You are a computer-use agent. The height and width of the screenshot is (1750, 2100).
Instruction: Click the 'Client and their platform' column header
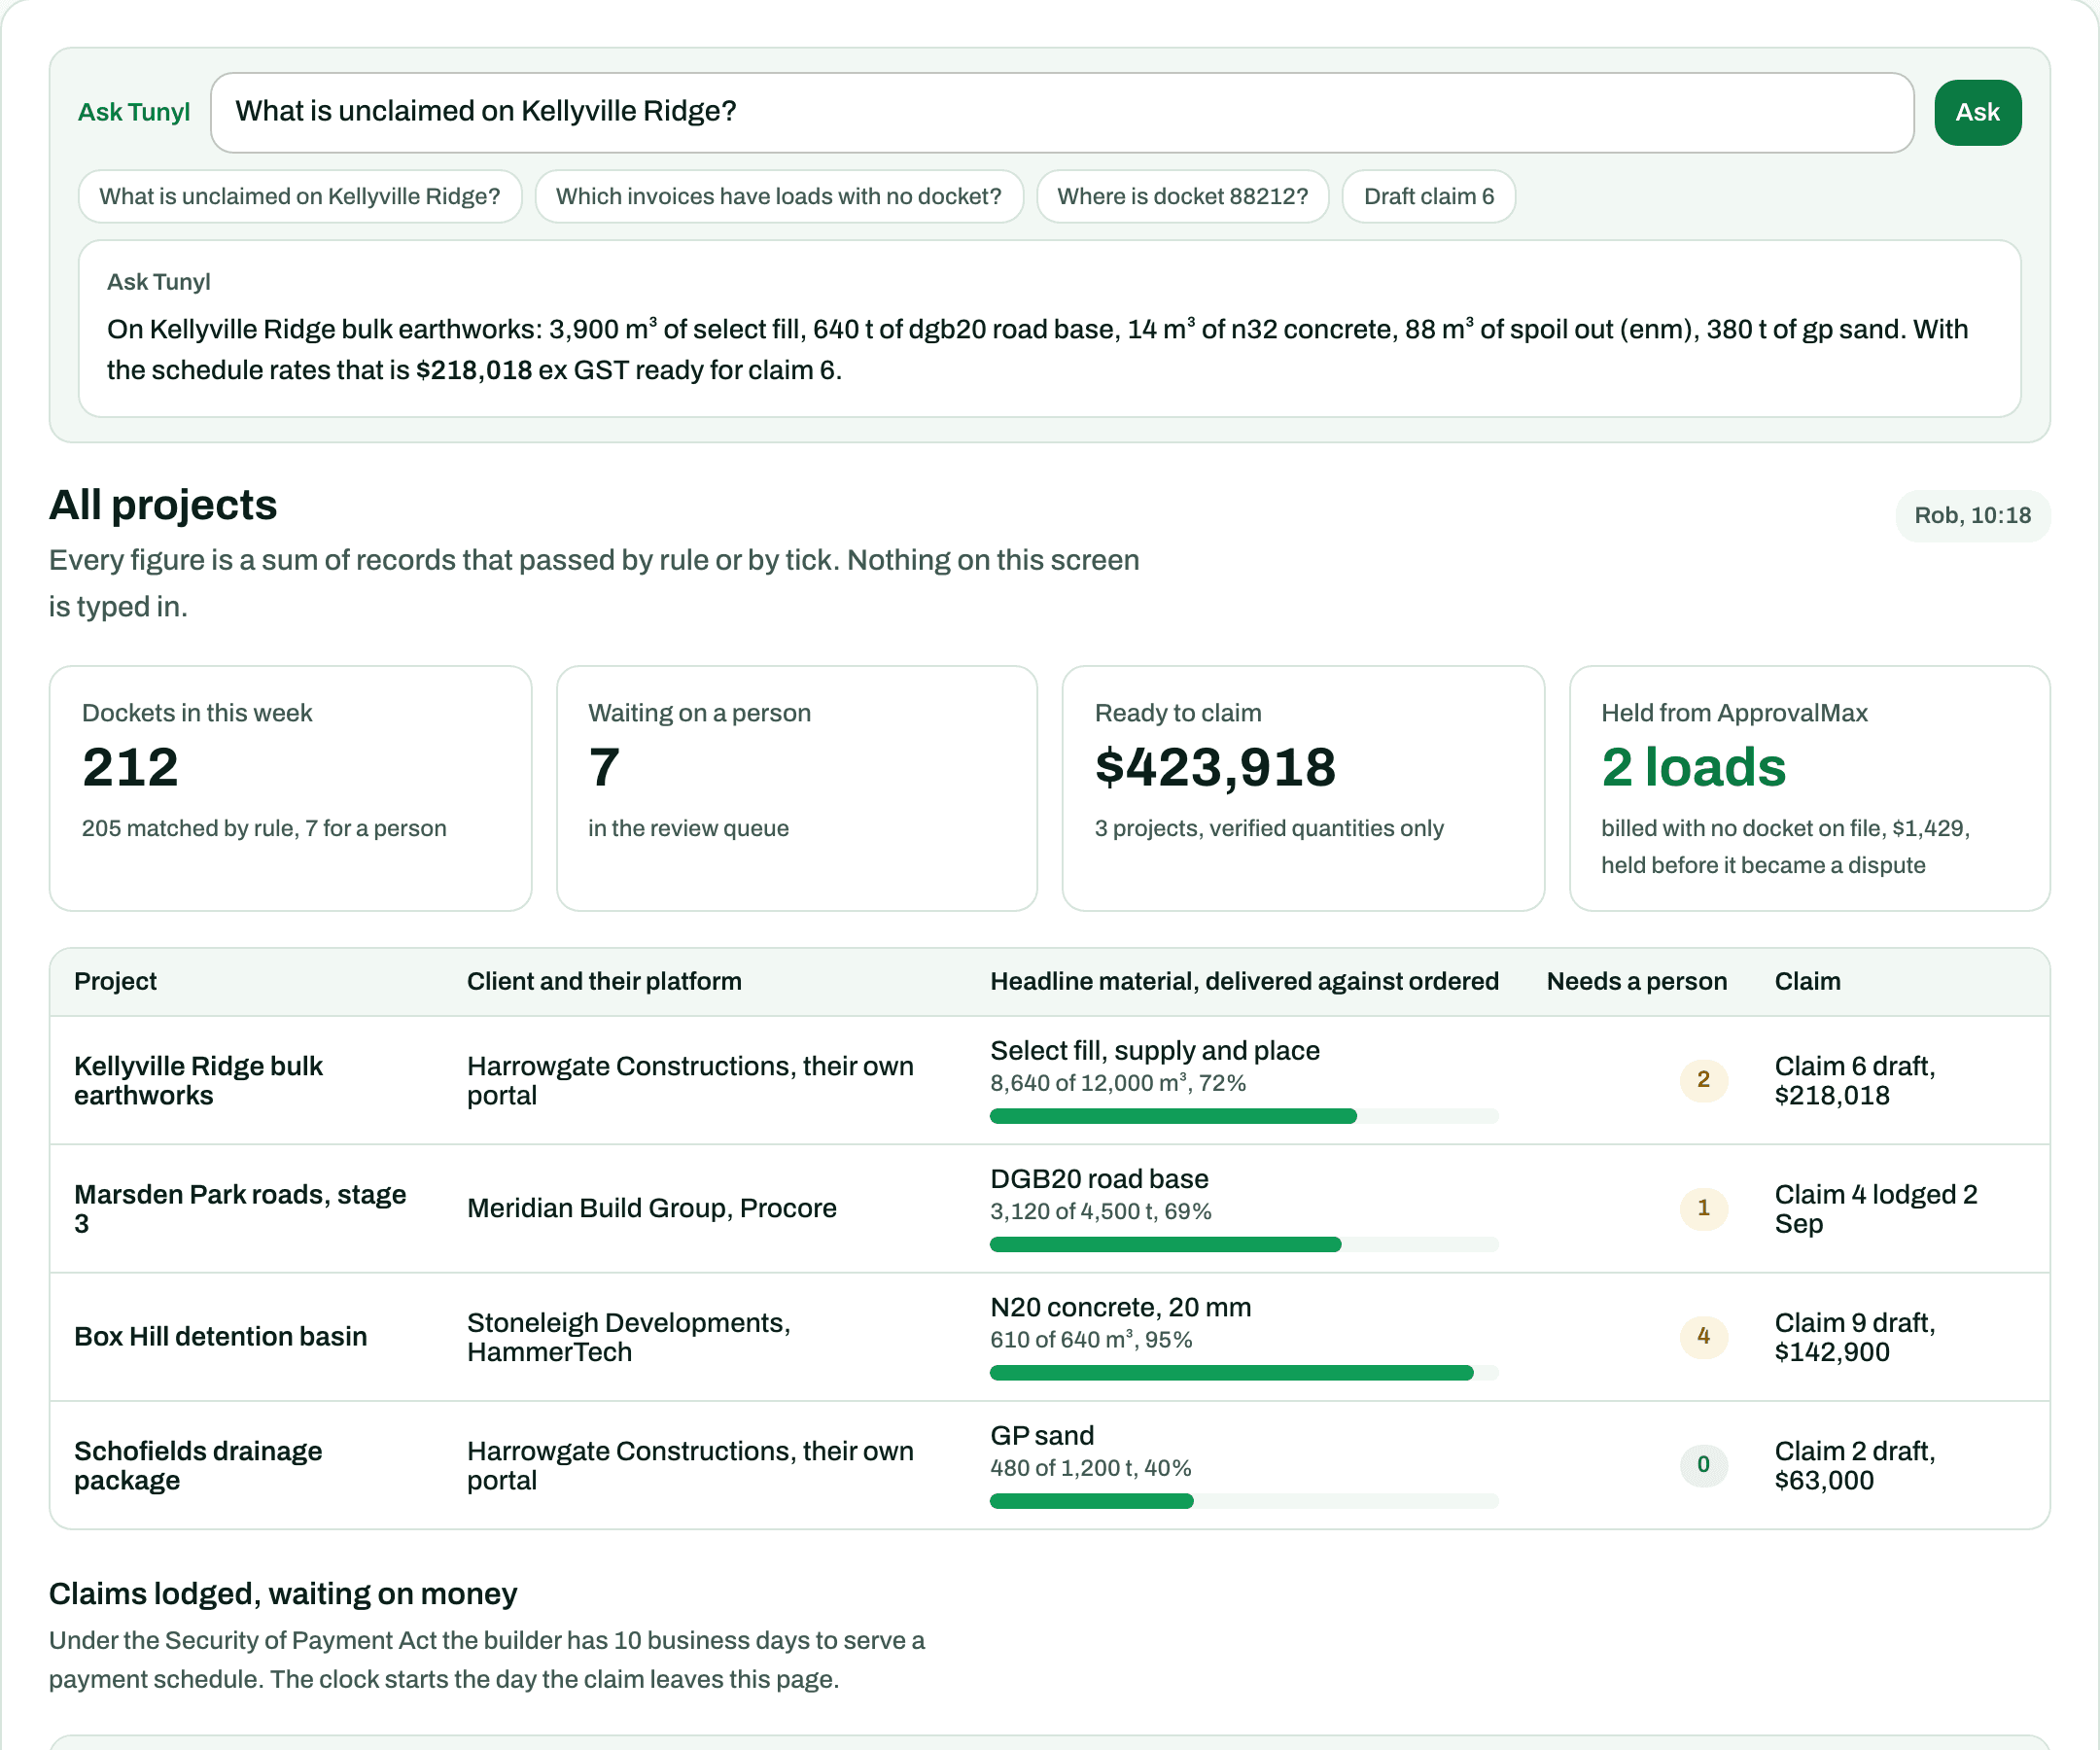(x=604, y=981)
